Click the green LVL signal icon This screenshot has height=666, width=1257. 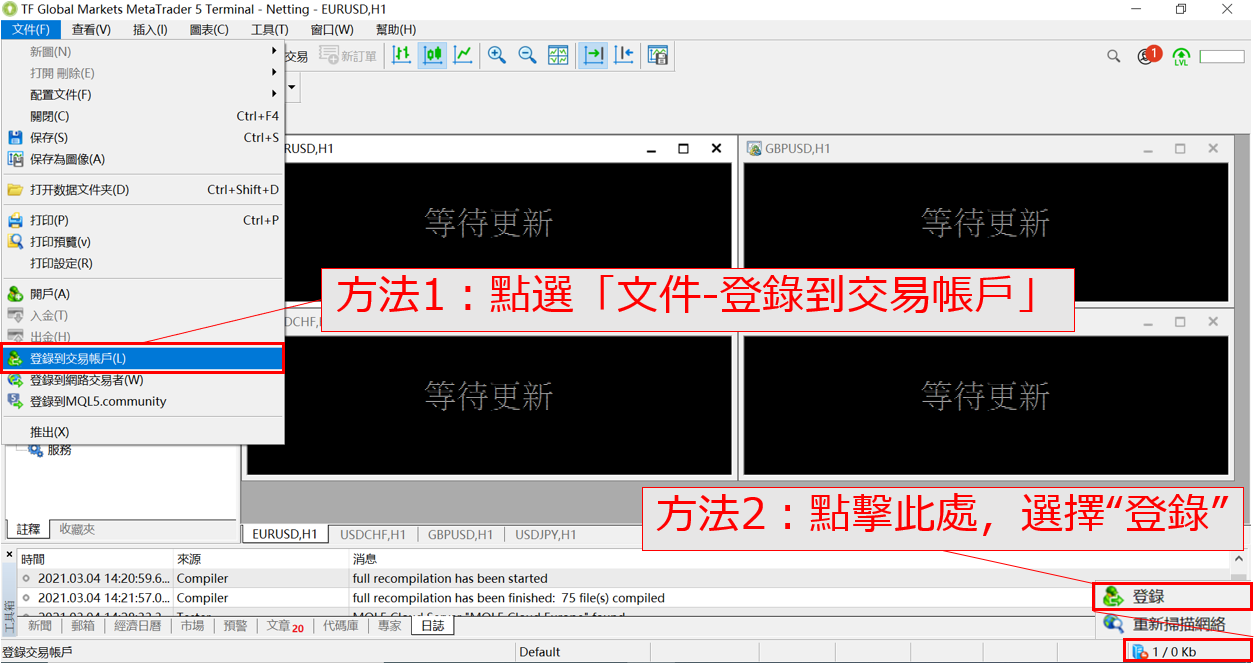click(x=1181, y=57)
